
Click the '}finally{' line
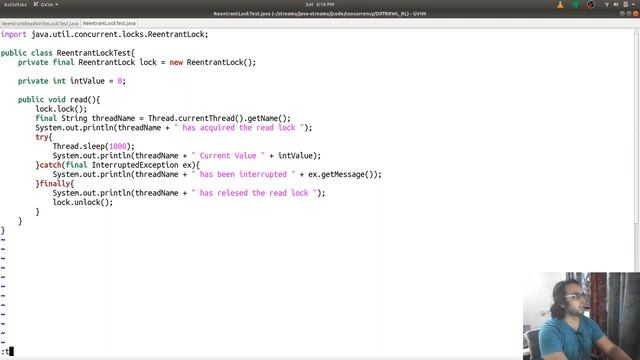55,184
